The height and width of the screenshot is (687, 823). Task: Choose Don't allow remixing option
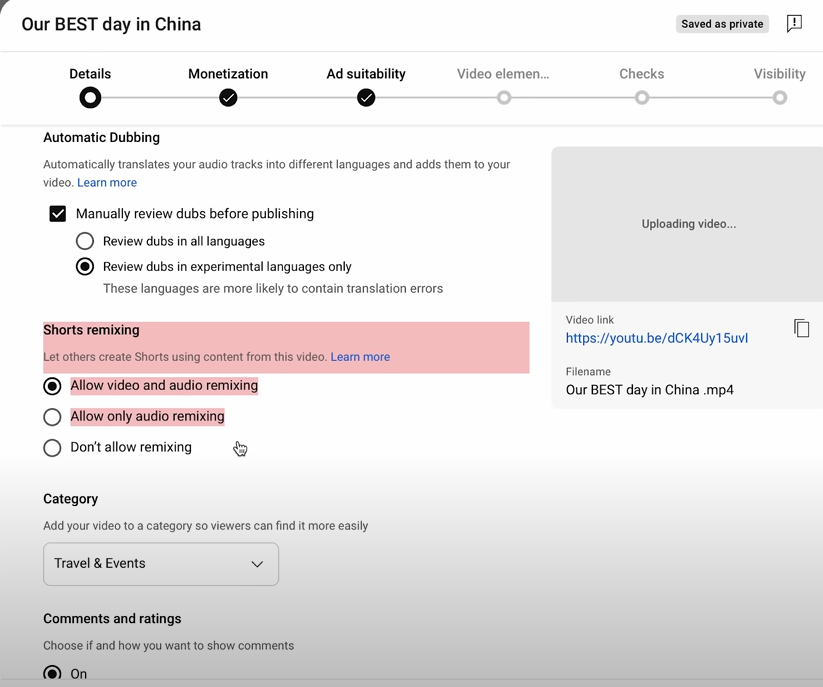(x=52, y=448)
